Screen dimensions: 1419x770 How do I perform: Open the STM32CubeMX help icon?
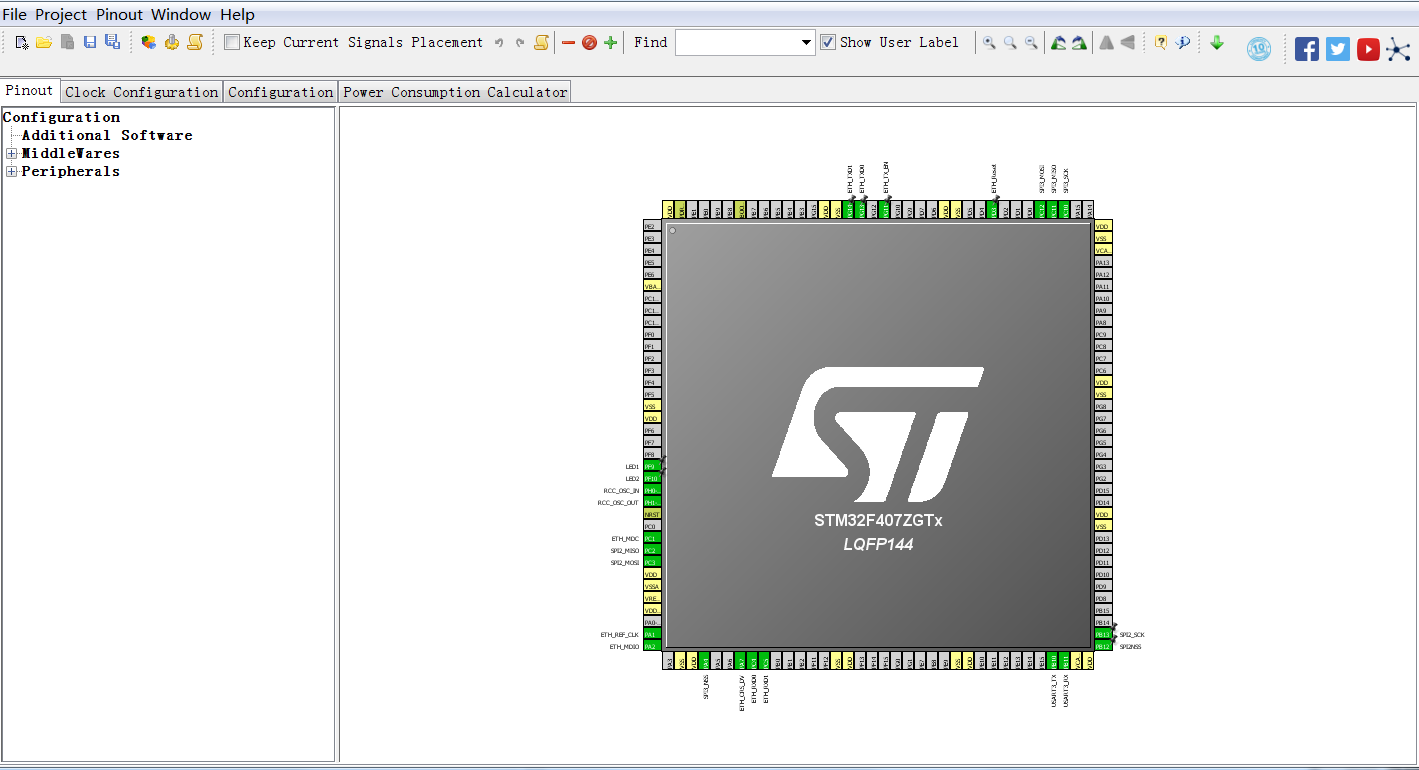[1163, 42]
